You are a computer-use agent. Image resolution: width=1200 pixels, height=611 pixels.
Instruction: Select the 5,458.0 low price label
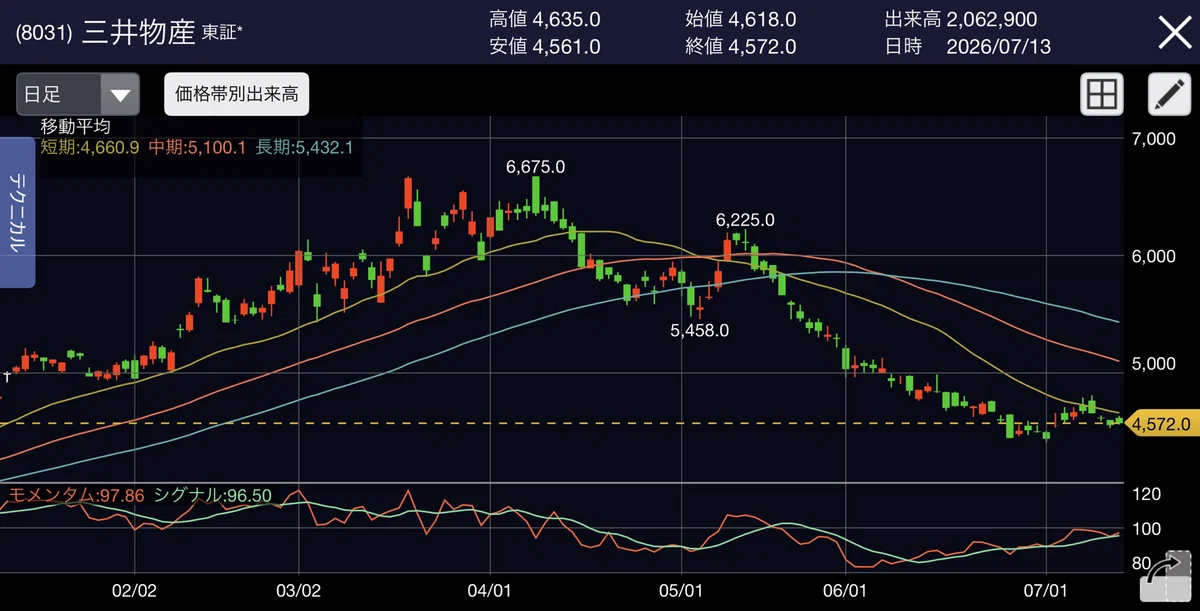coord(699,330)
